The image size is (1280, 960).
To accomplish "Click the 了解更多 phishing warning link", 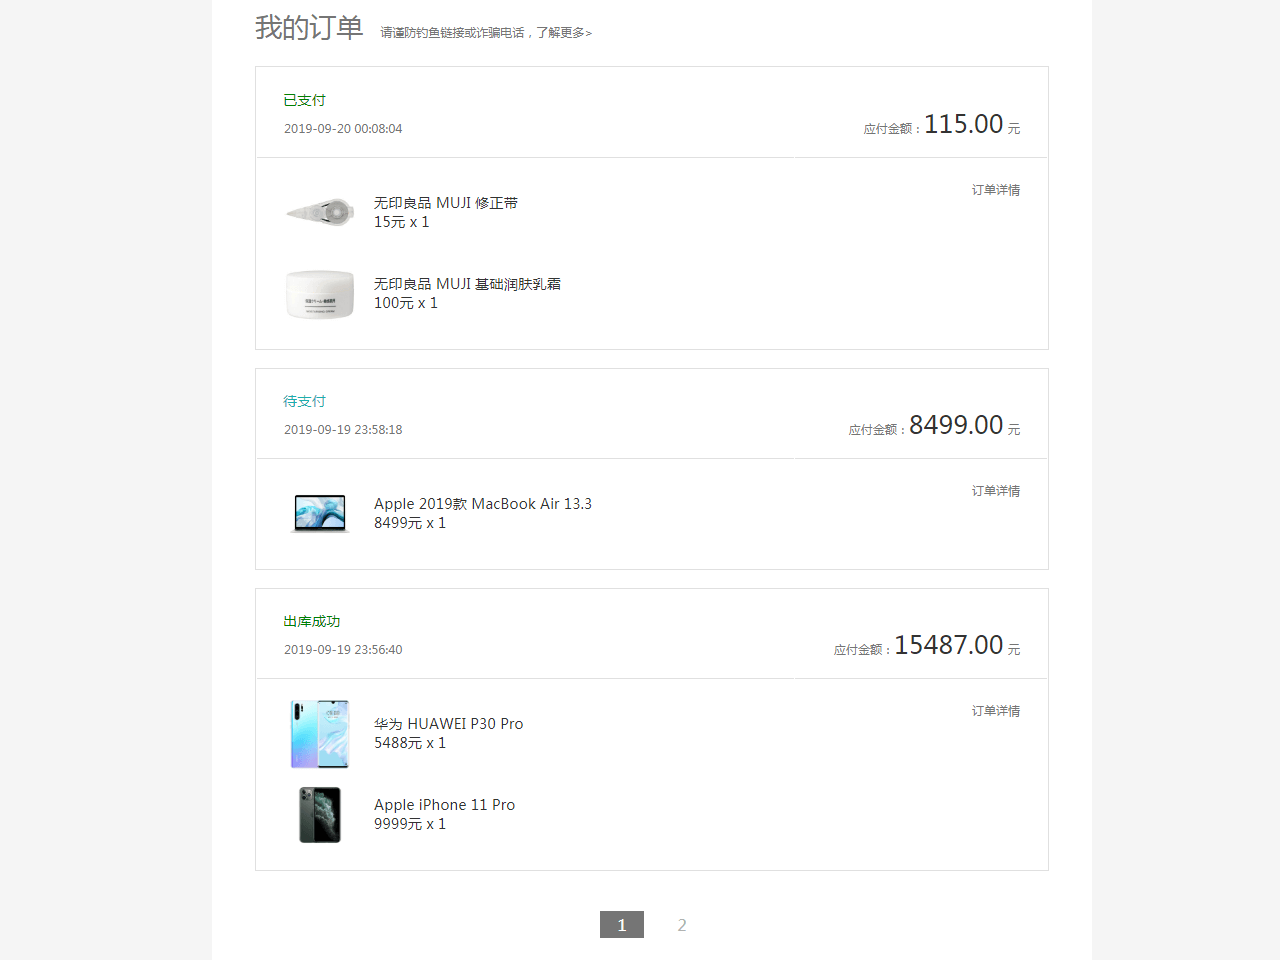I will click(566, 33).
